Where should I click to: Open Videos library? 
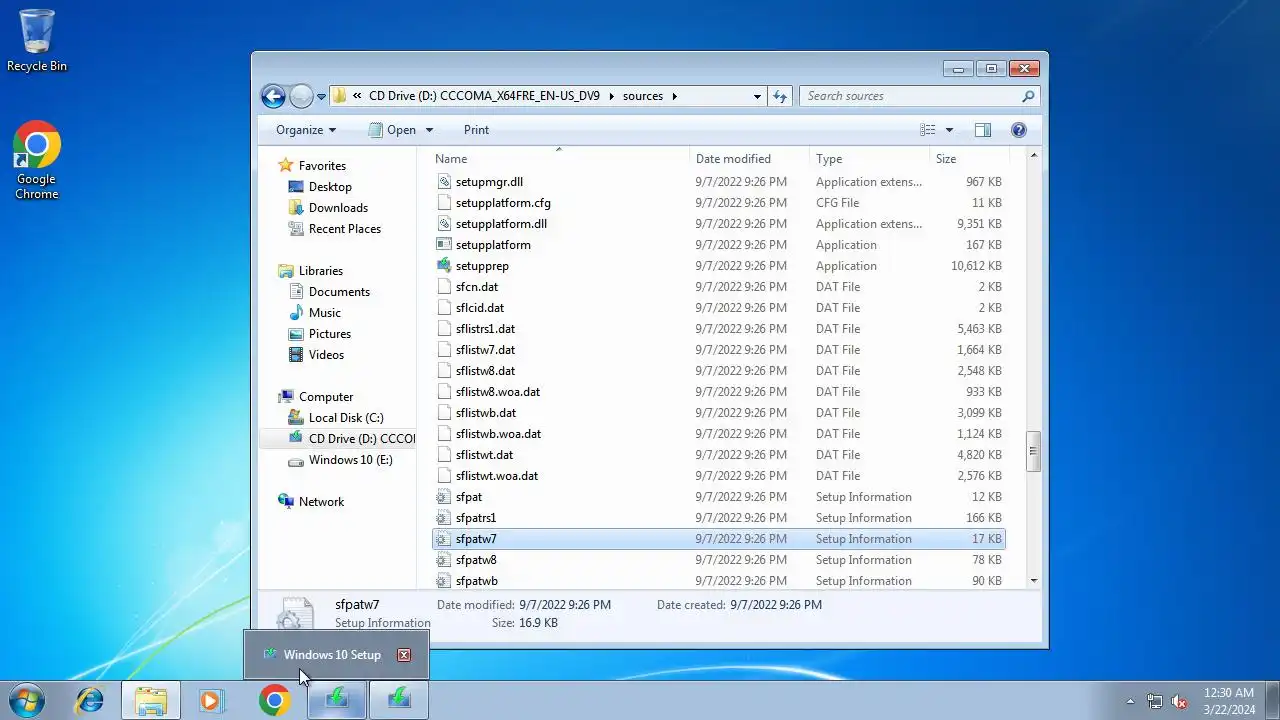[326, 355]
